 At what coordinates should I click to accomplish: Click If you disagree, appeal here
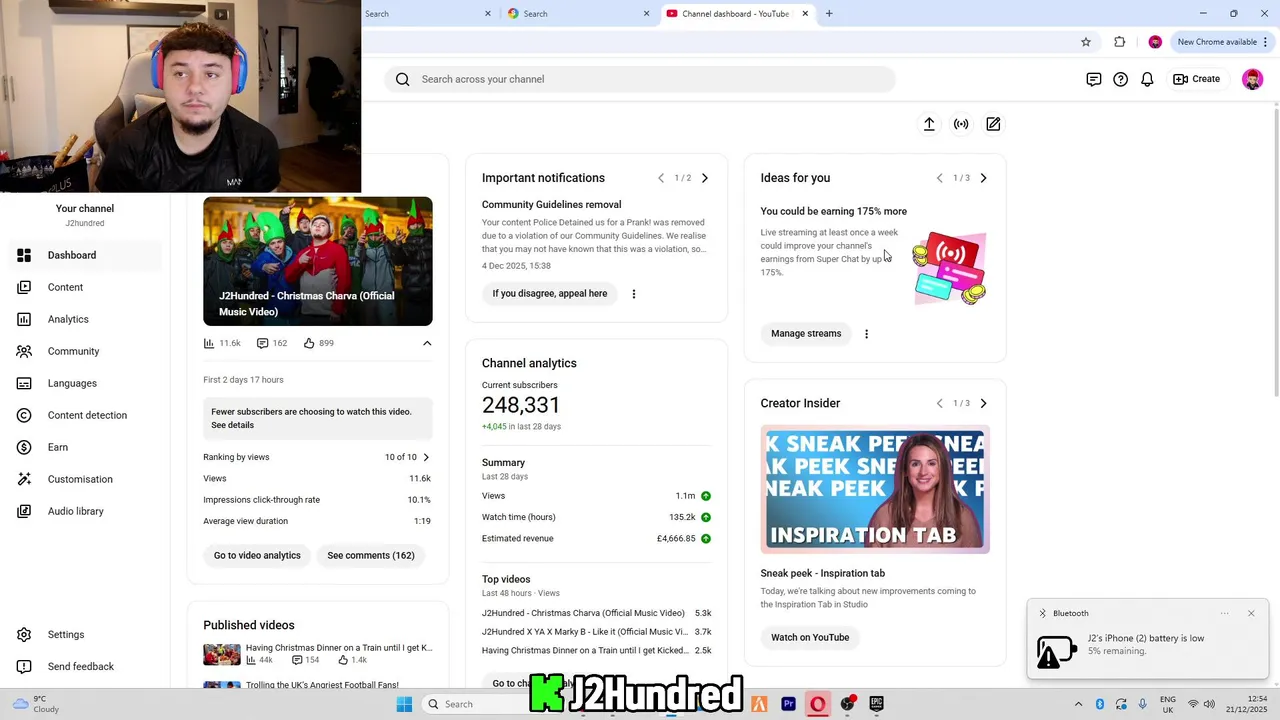tap(550, 294)
